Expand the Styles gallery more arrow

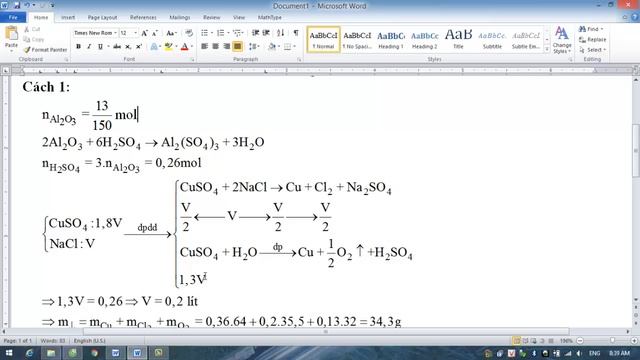(547, 49)
